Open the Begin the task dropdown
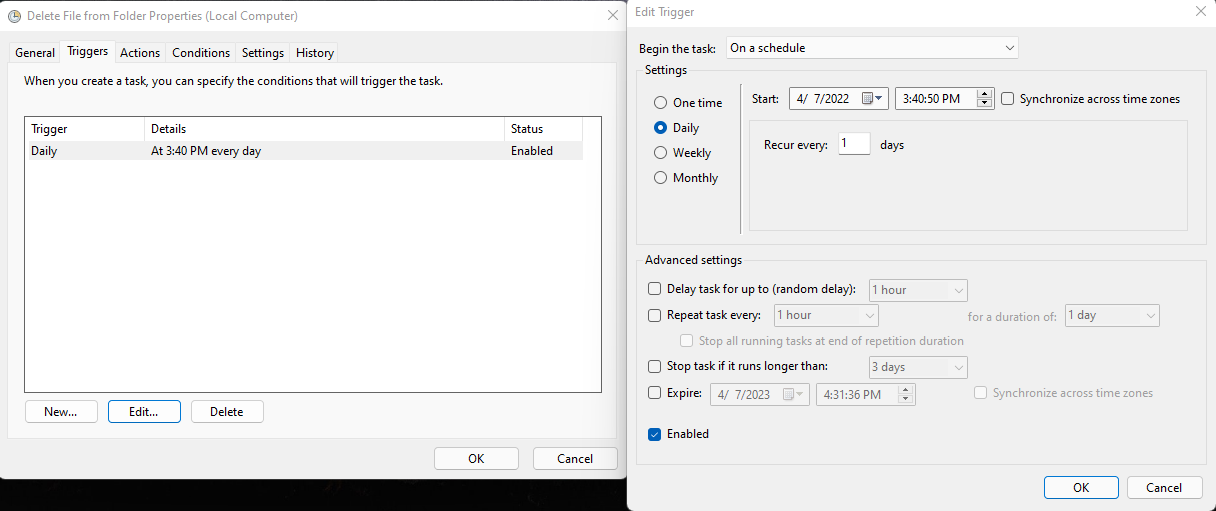Viewport: 1216px width, 511px height. click(871, 48)
